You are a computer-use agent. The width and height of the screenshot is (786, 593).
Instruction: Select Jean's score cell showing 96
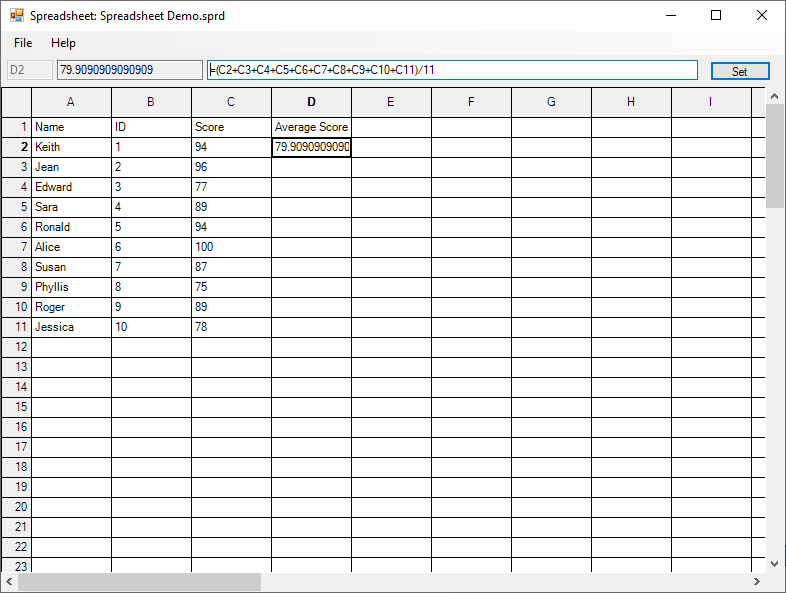231,167
